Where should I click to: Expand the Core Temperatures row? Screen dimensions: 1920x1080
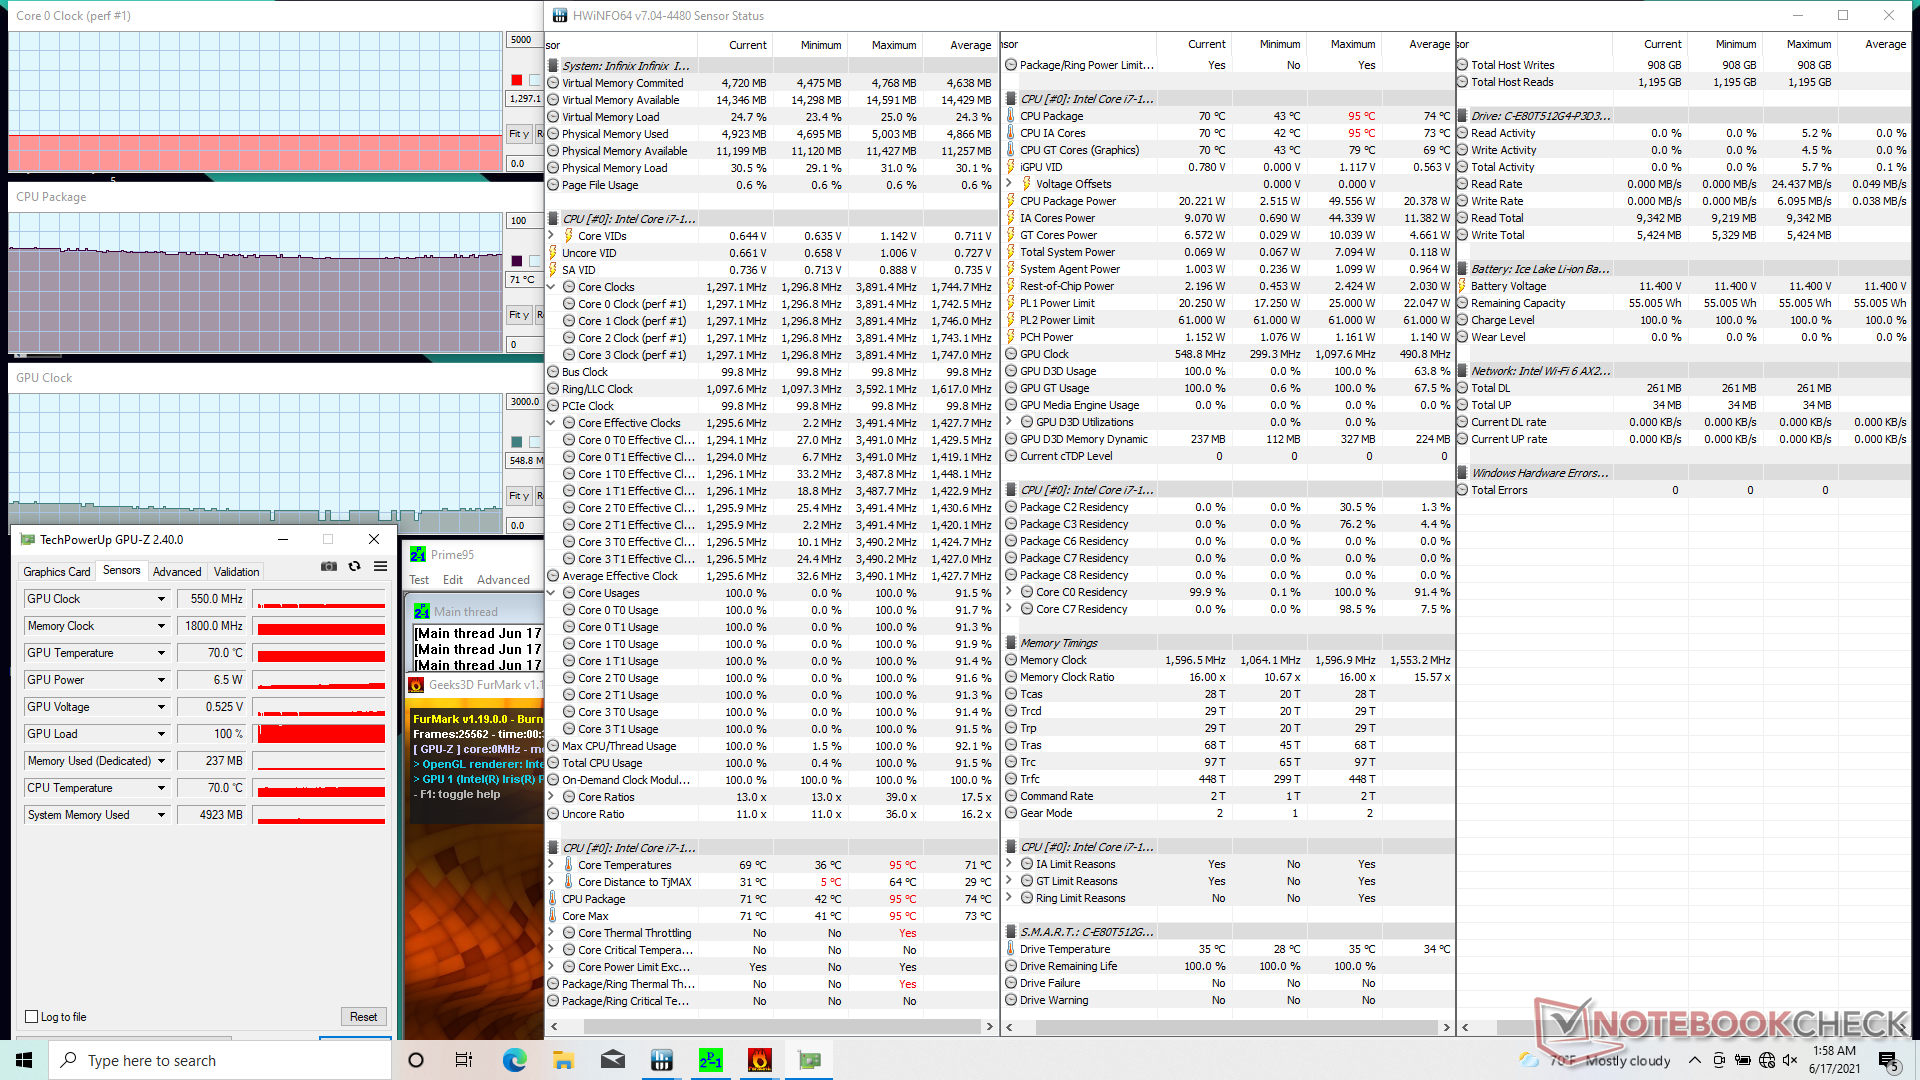551,865
